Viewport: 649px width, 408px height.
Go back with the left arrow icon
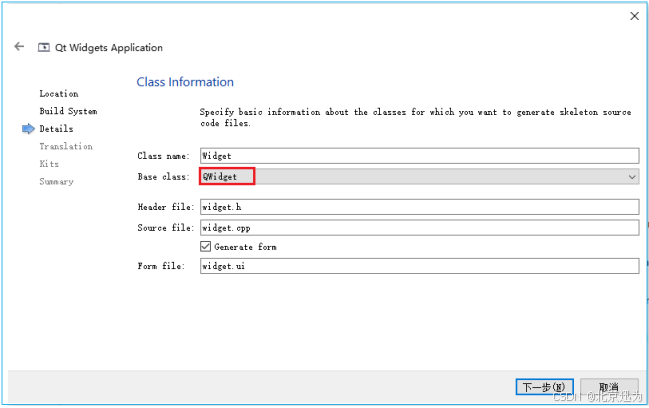tap(19, 46)
